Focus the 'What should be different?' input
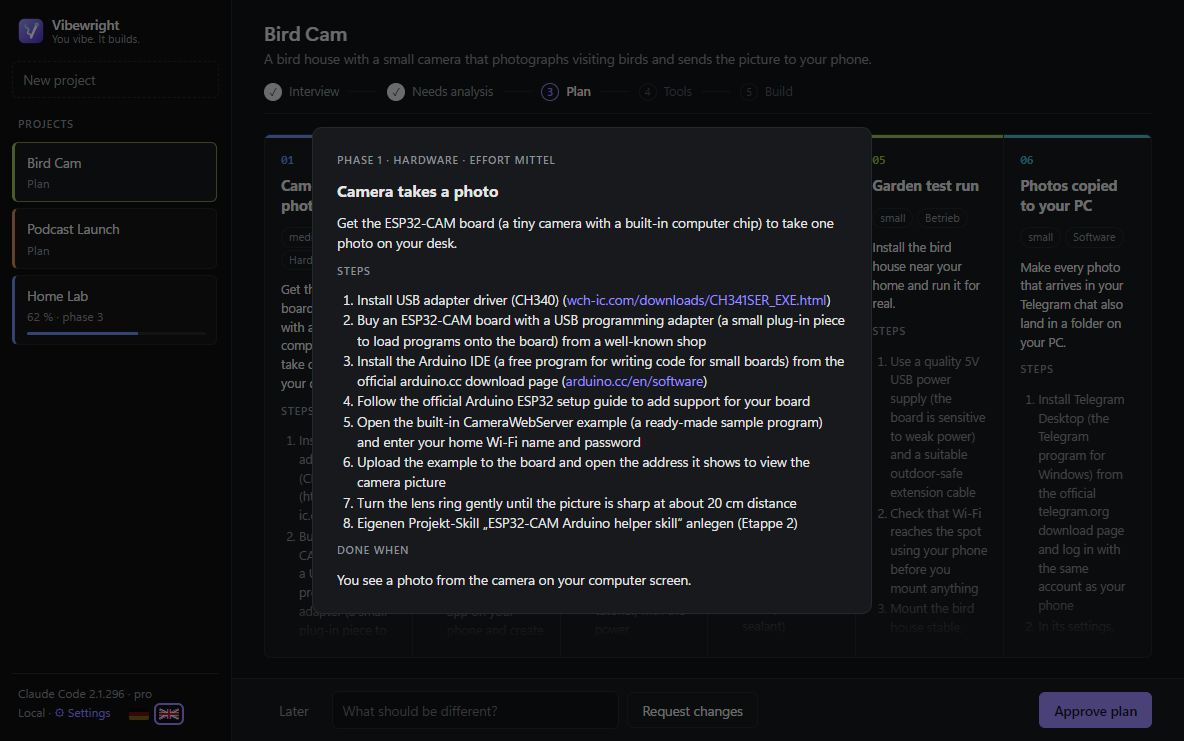1184x741 pixels. click(x=476, y=711)
